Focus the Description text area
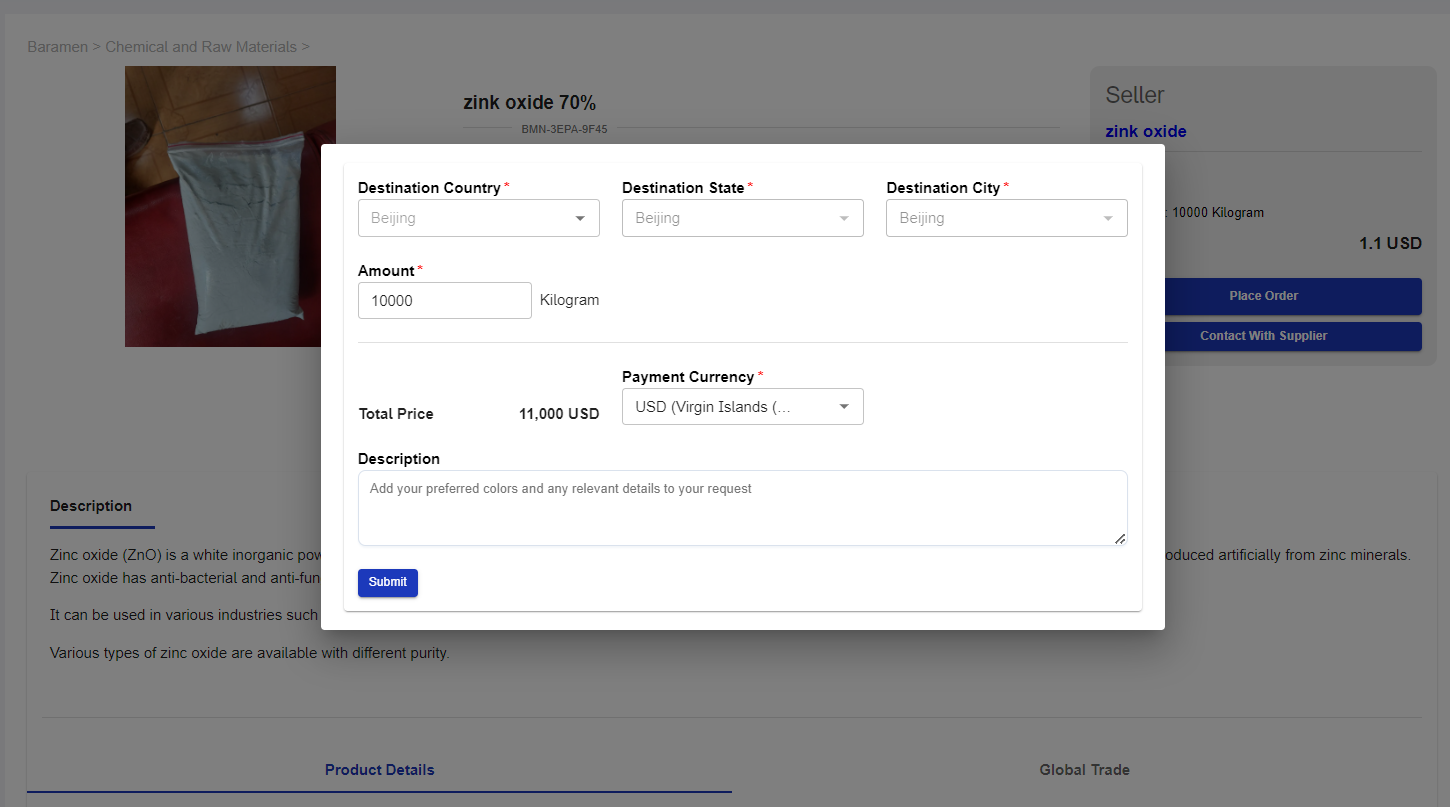Image resolution: width=1450 pixels, height=807 pixels. (x=740, y=507)
